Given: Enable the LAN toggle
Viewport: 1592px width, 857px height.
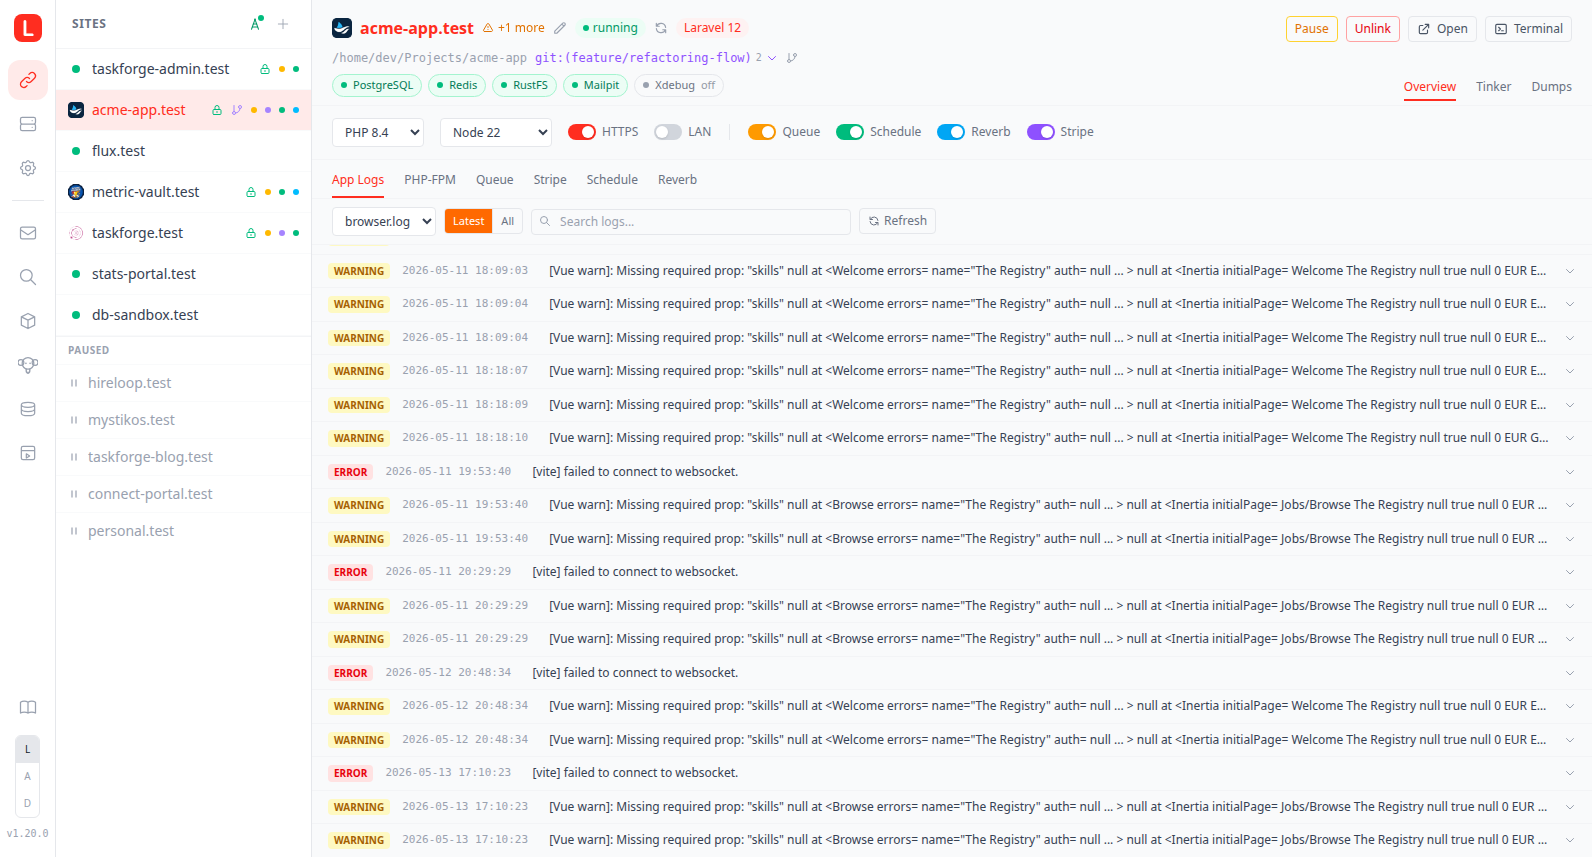Looking at the screenshot, I should coord(668,132).
